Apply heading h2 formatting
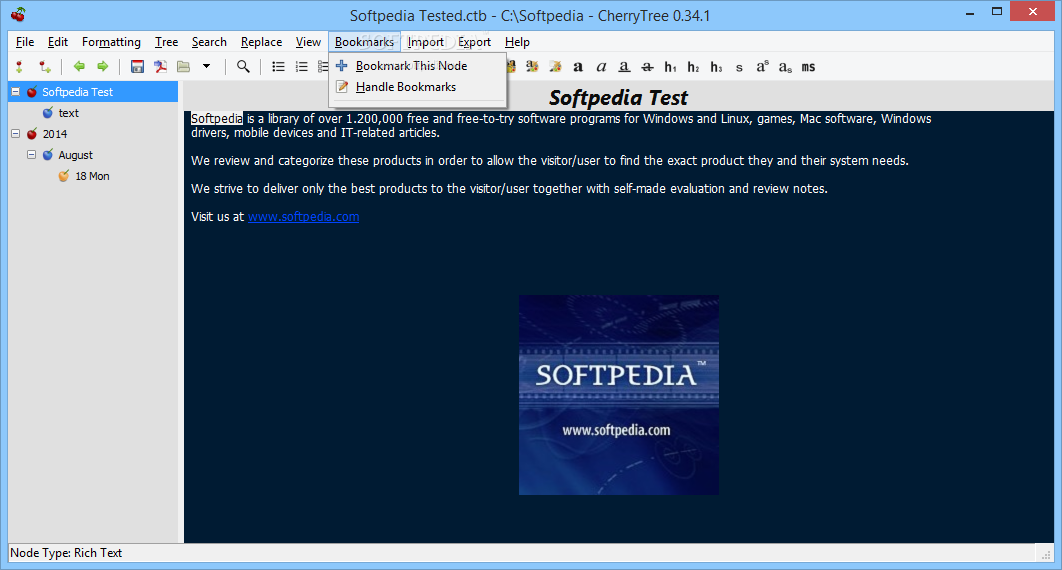 [x=694, y=67]
